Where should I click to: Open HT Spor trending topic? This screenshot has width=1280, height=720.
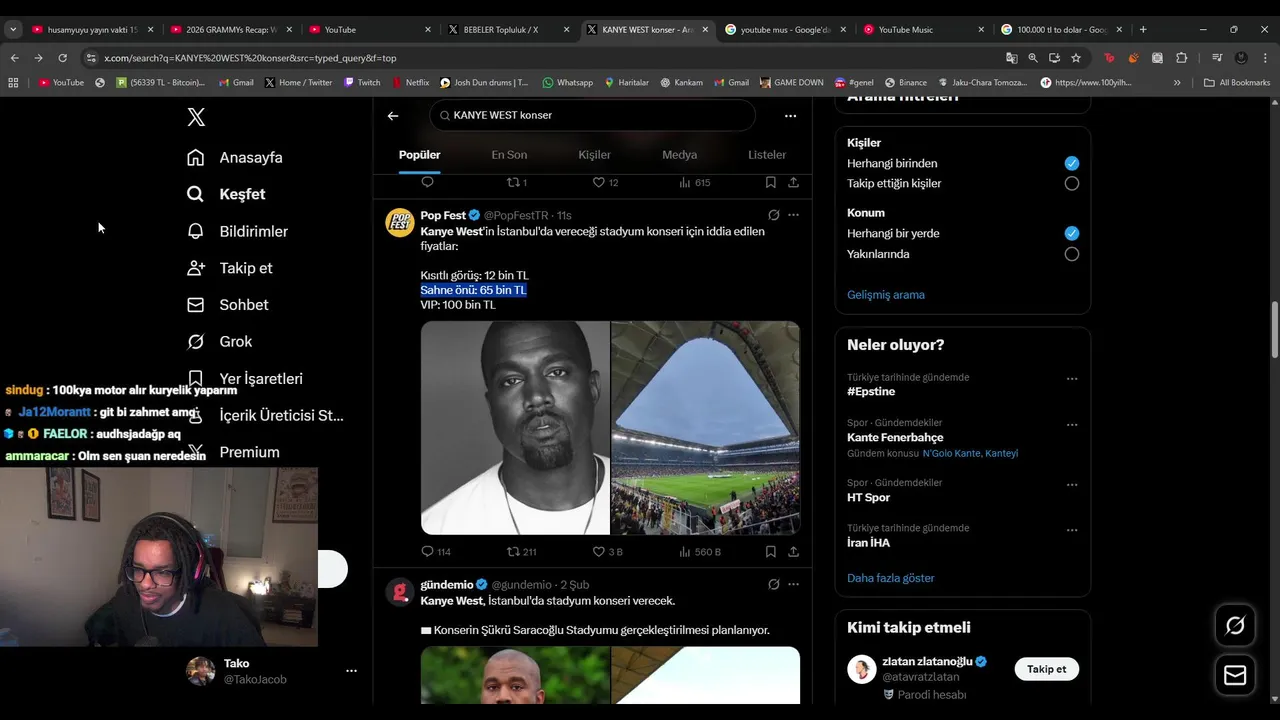point(868,498)
